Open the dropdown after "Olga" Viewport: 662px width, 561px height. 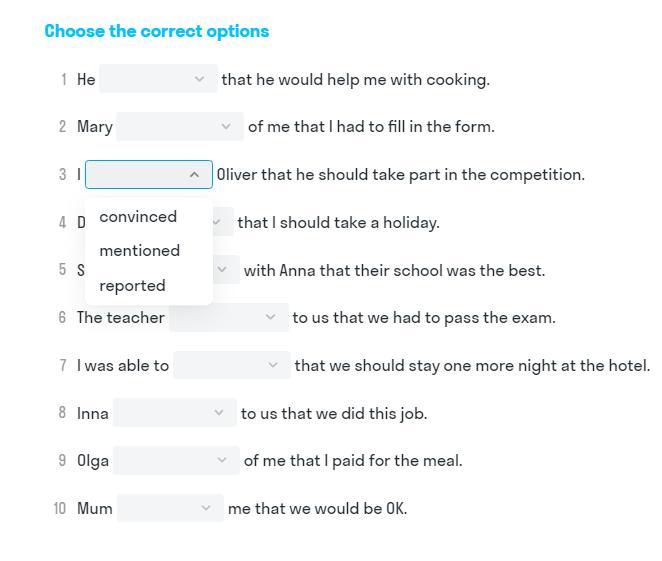(x=176, y=461)
